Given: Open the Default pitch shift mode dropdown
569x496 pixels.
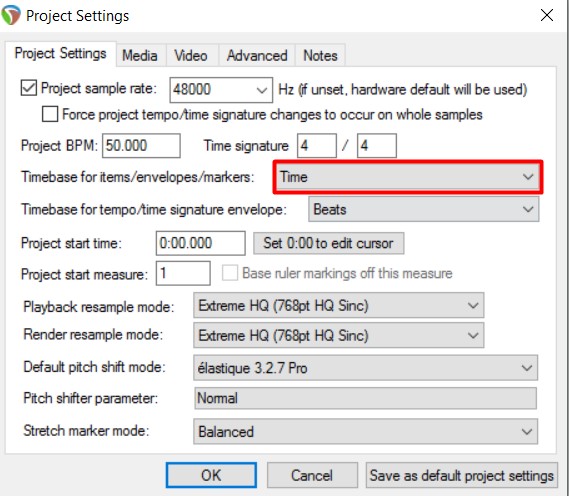Looking at the screenshot, I should point(365,368).
